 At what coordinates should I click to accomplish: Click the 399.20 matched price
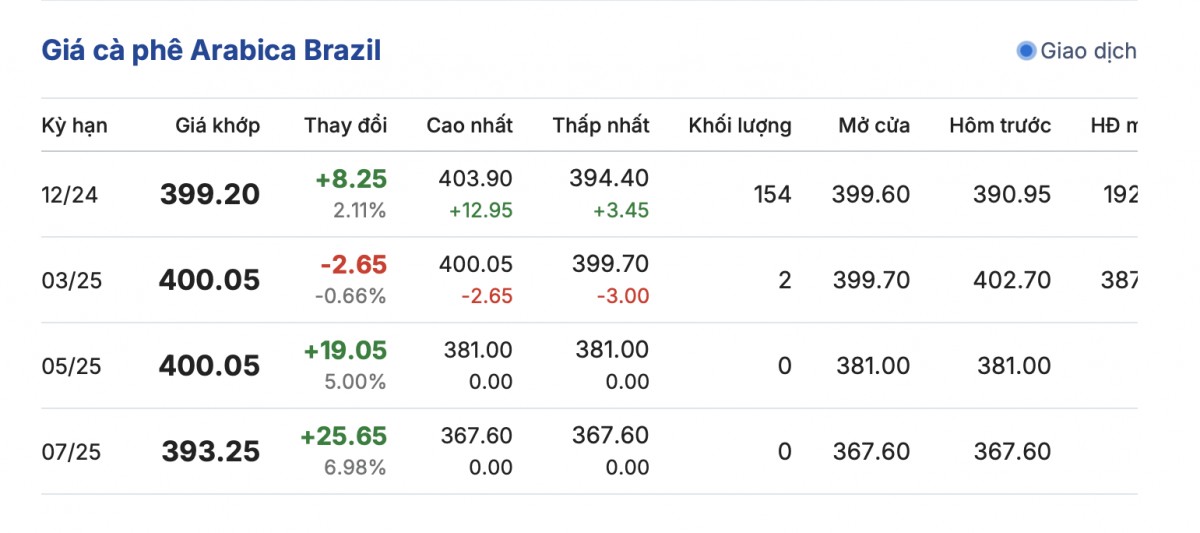point(210,195)
